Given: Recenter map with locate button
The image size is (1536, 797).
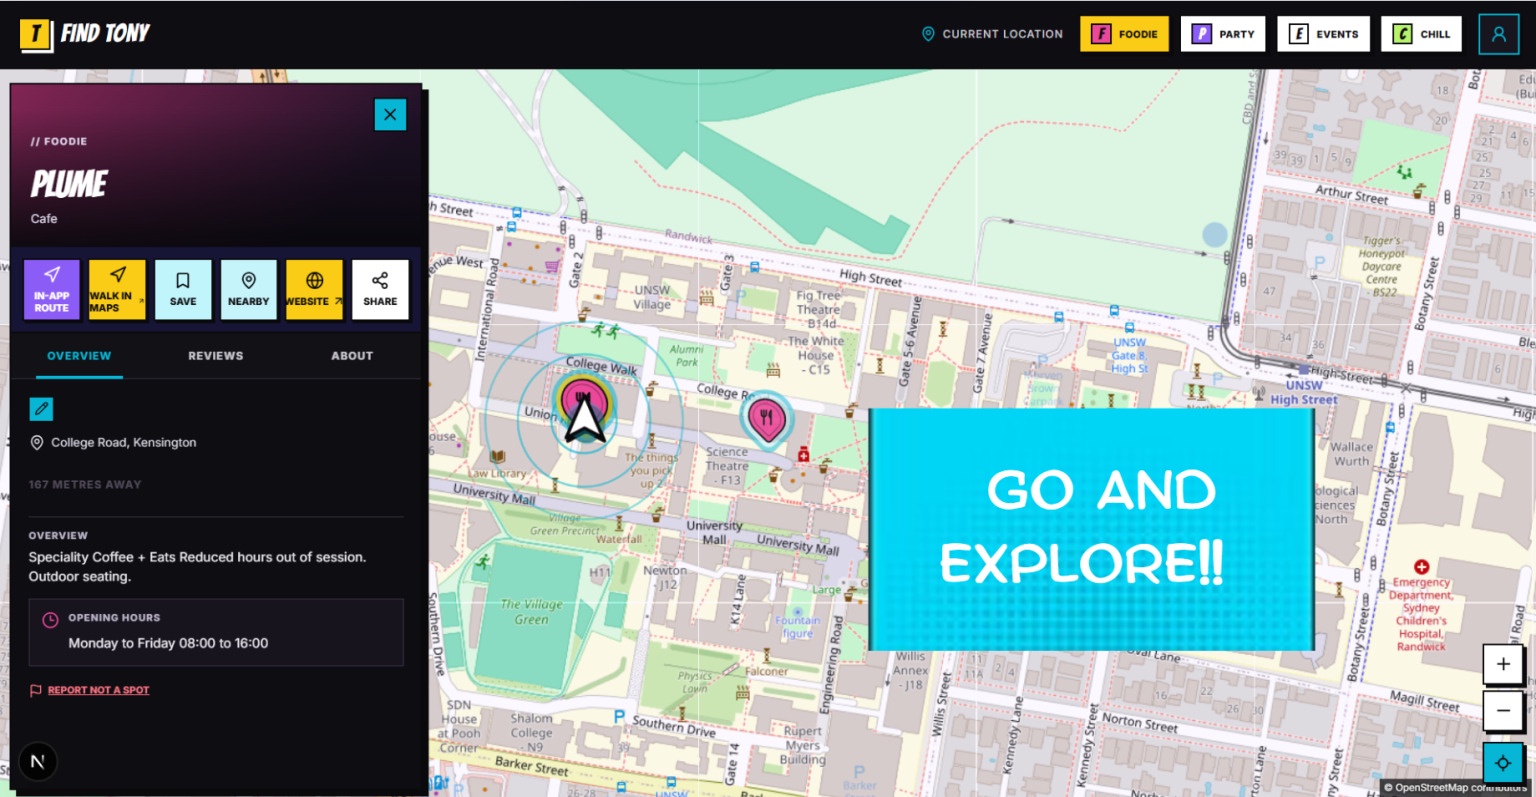Looking at the screenshot, I should click(1503, 762).
